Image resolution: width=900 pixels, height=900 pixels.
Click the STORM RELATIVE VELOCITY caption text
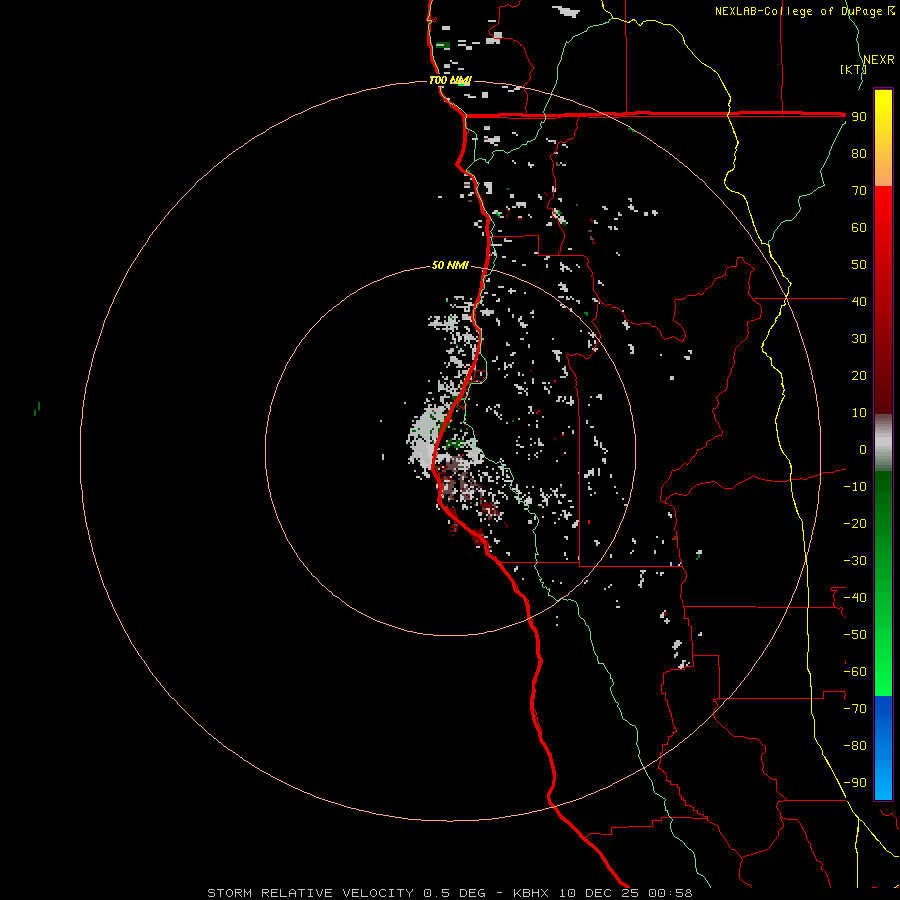click(310, 893)
